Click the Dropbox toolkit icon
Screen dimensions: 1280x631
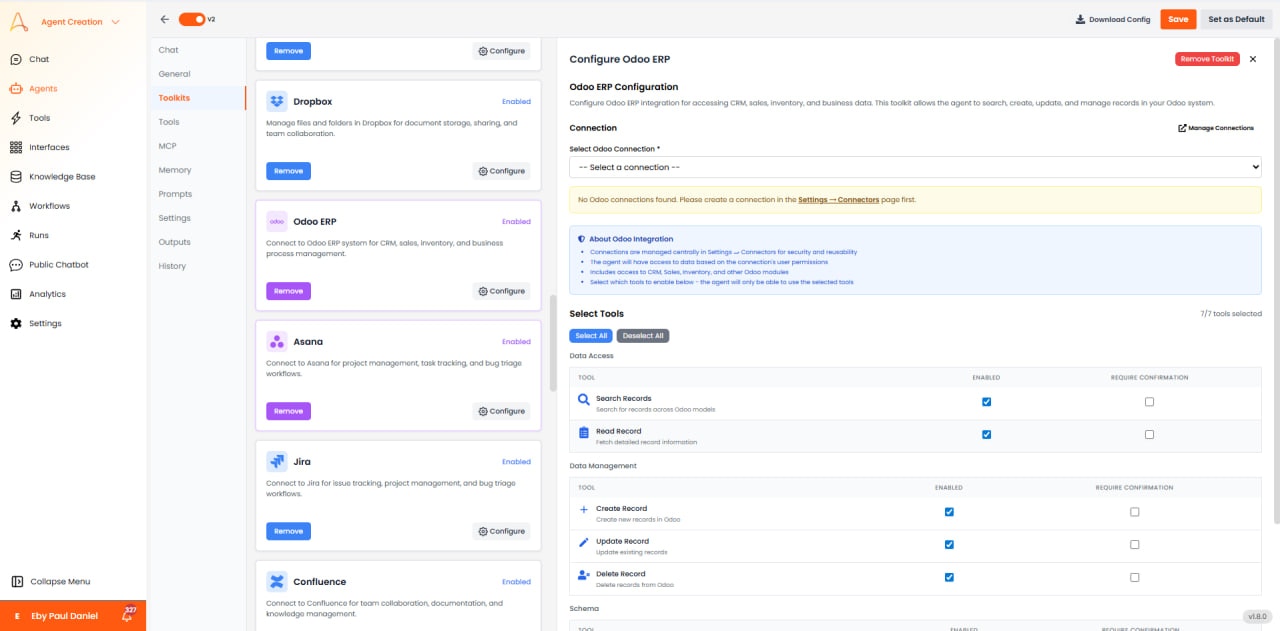(x=276, y=100)
